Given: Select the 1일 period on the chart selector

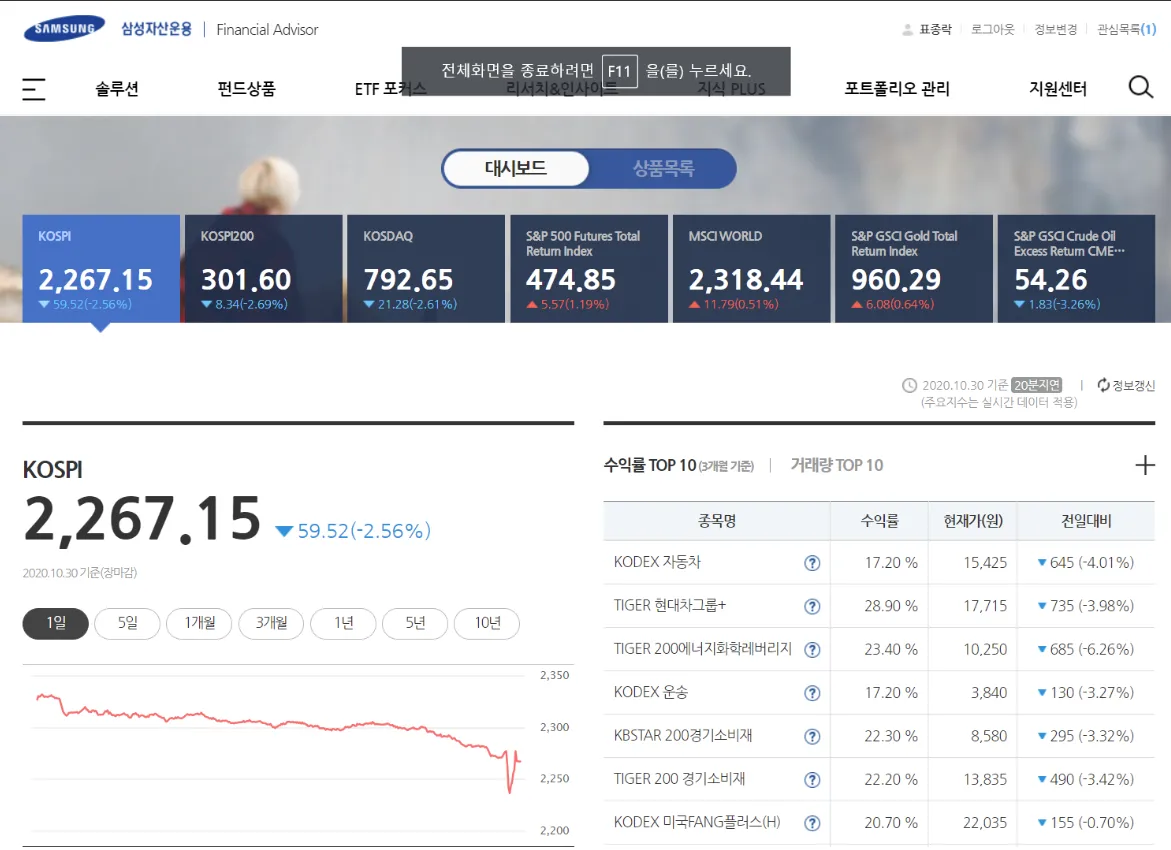Looking at the screenshot, I should pyautogui.click(x=55, y=623).
